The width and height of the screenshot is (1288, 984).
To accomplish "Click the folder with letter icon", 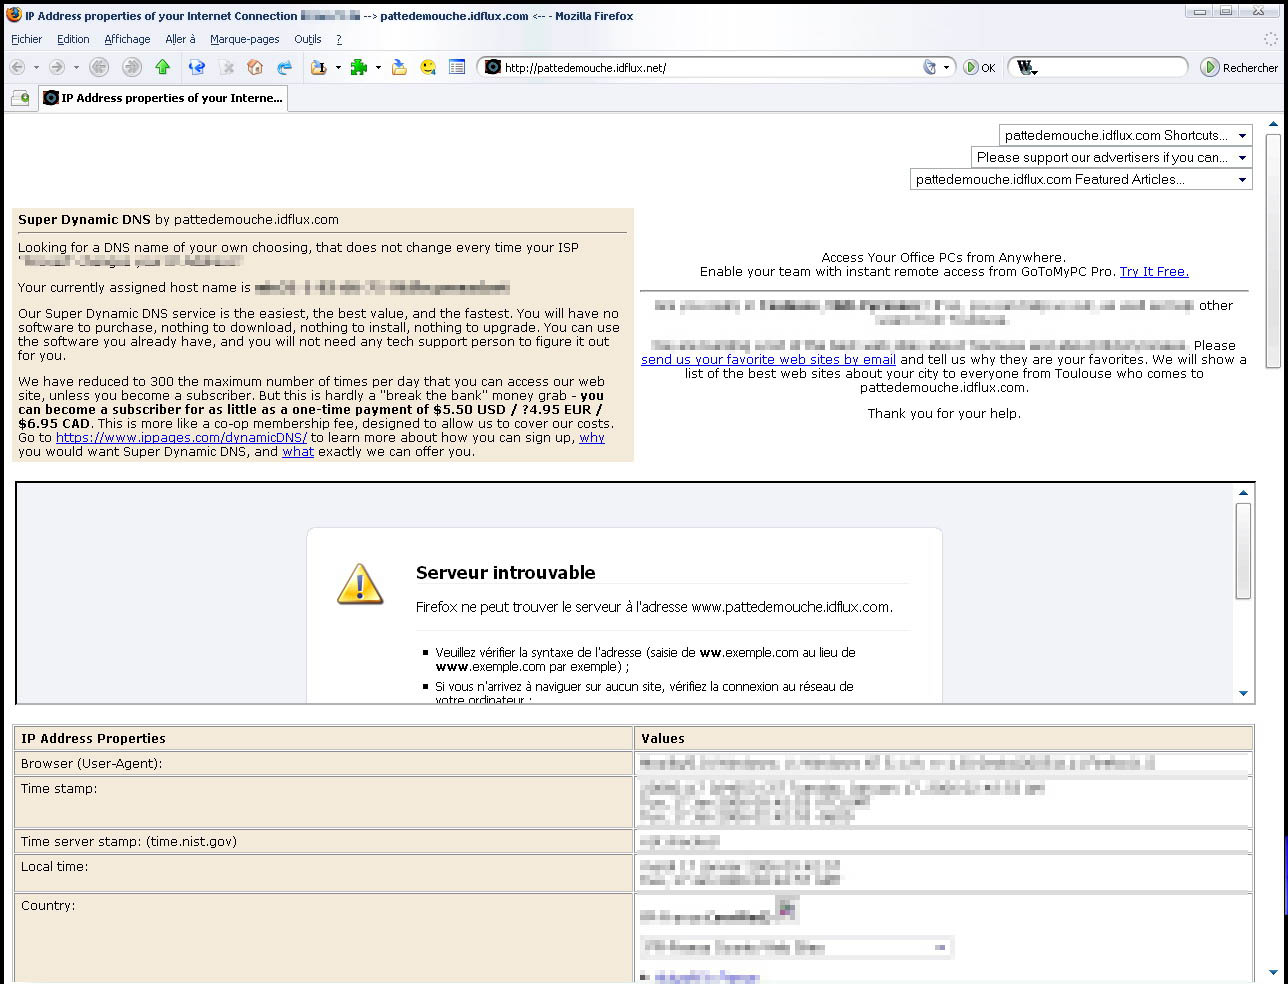I will coord(319,67).
